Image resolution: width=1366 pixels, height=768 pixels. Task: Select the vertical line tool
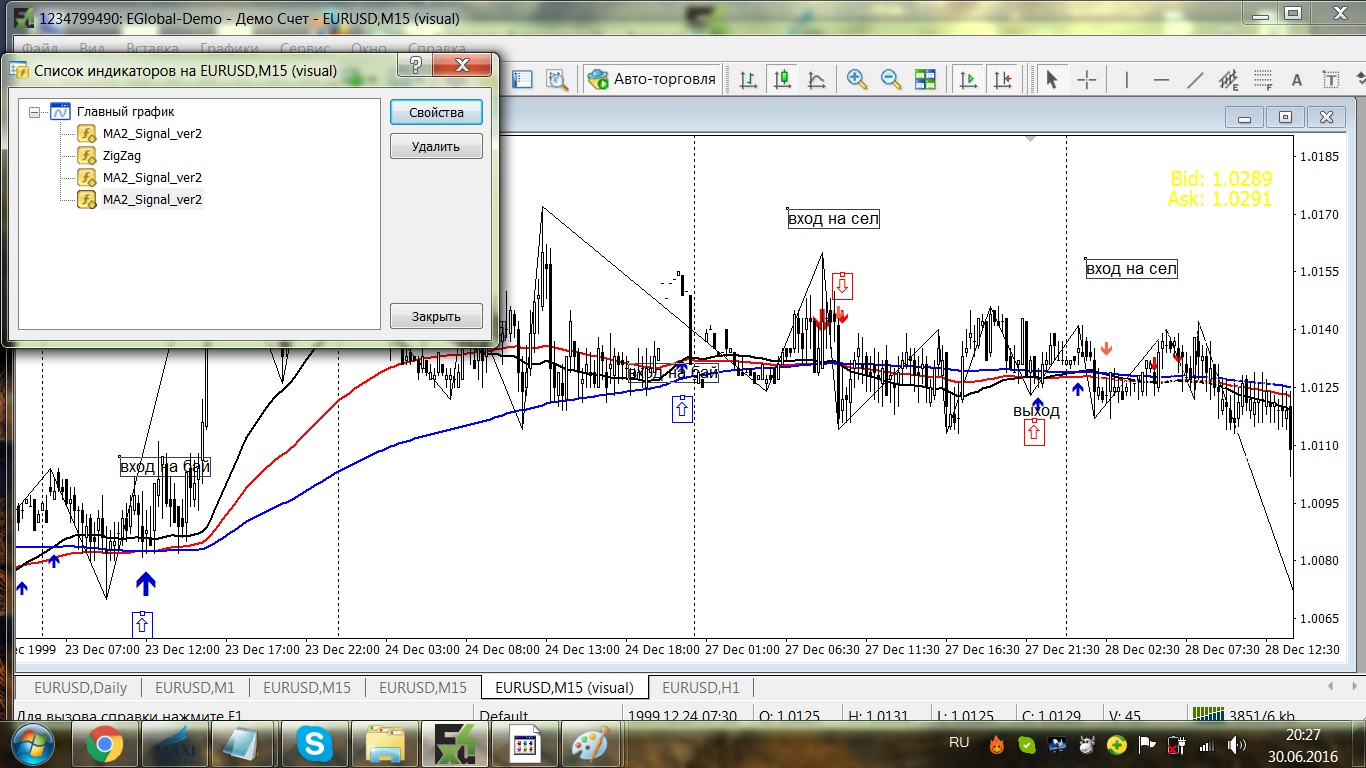[x=1127, y=80]
